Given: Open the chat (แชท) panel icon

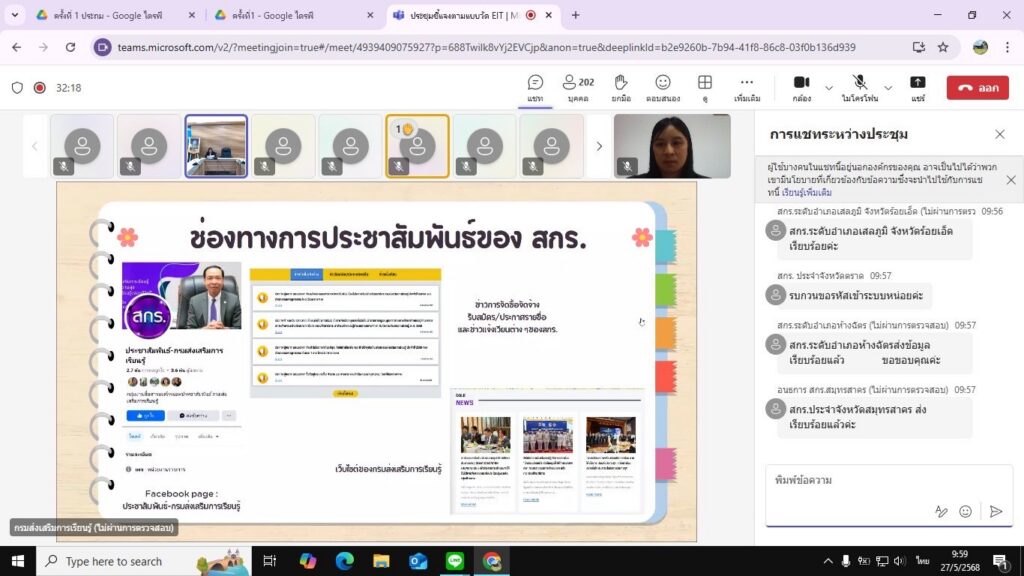Looking at the screenshot, I should [x=535, y=88].
